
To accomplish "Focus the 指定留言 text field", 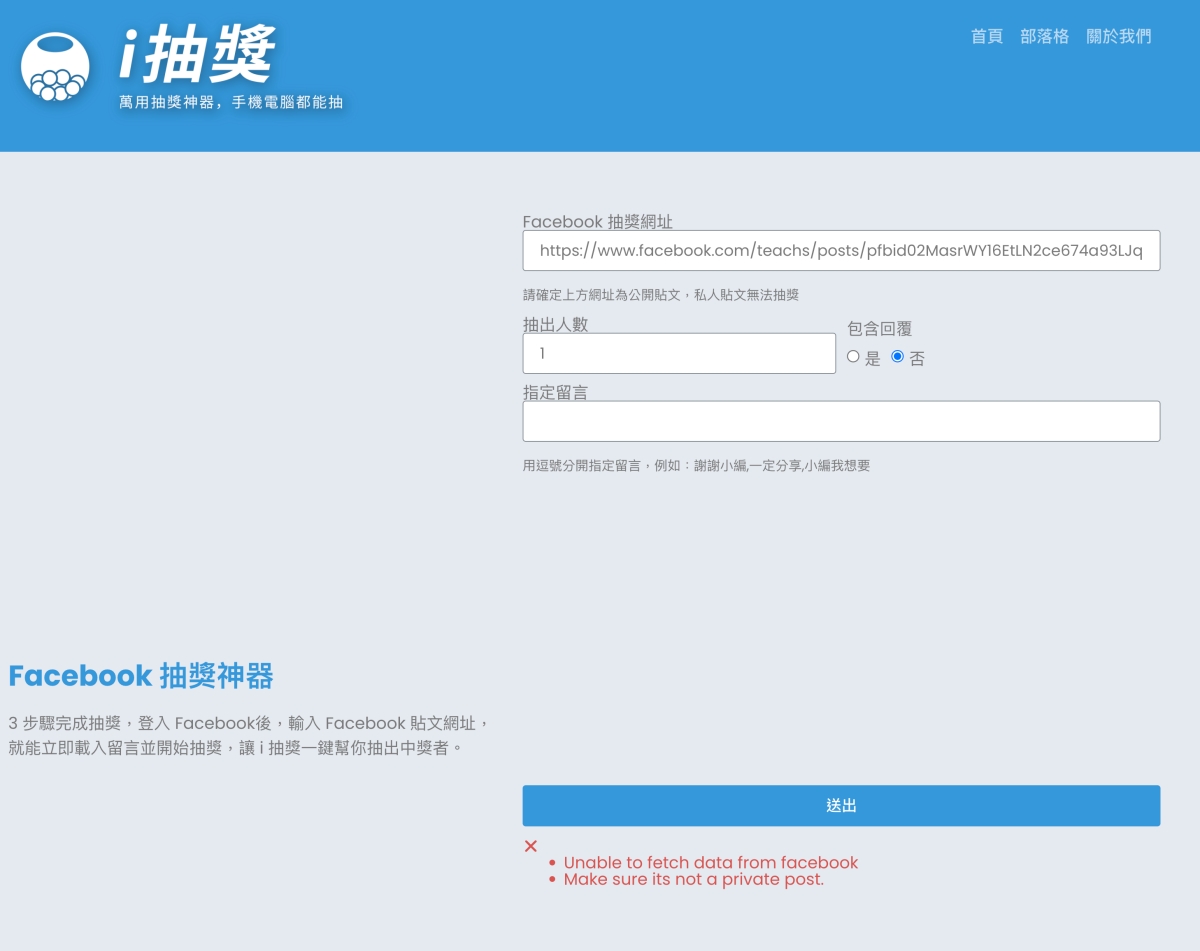I will click(x=841, y=421).
